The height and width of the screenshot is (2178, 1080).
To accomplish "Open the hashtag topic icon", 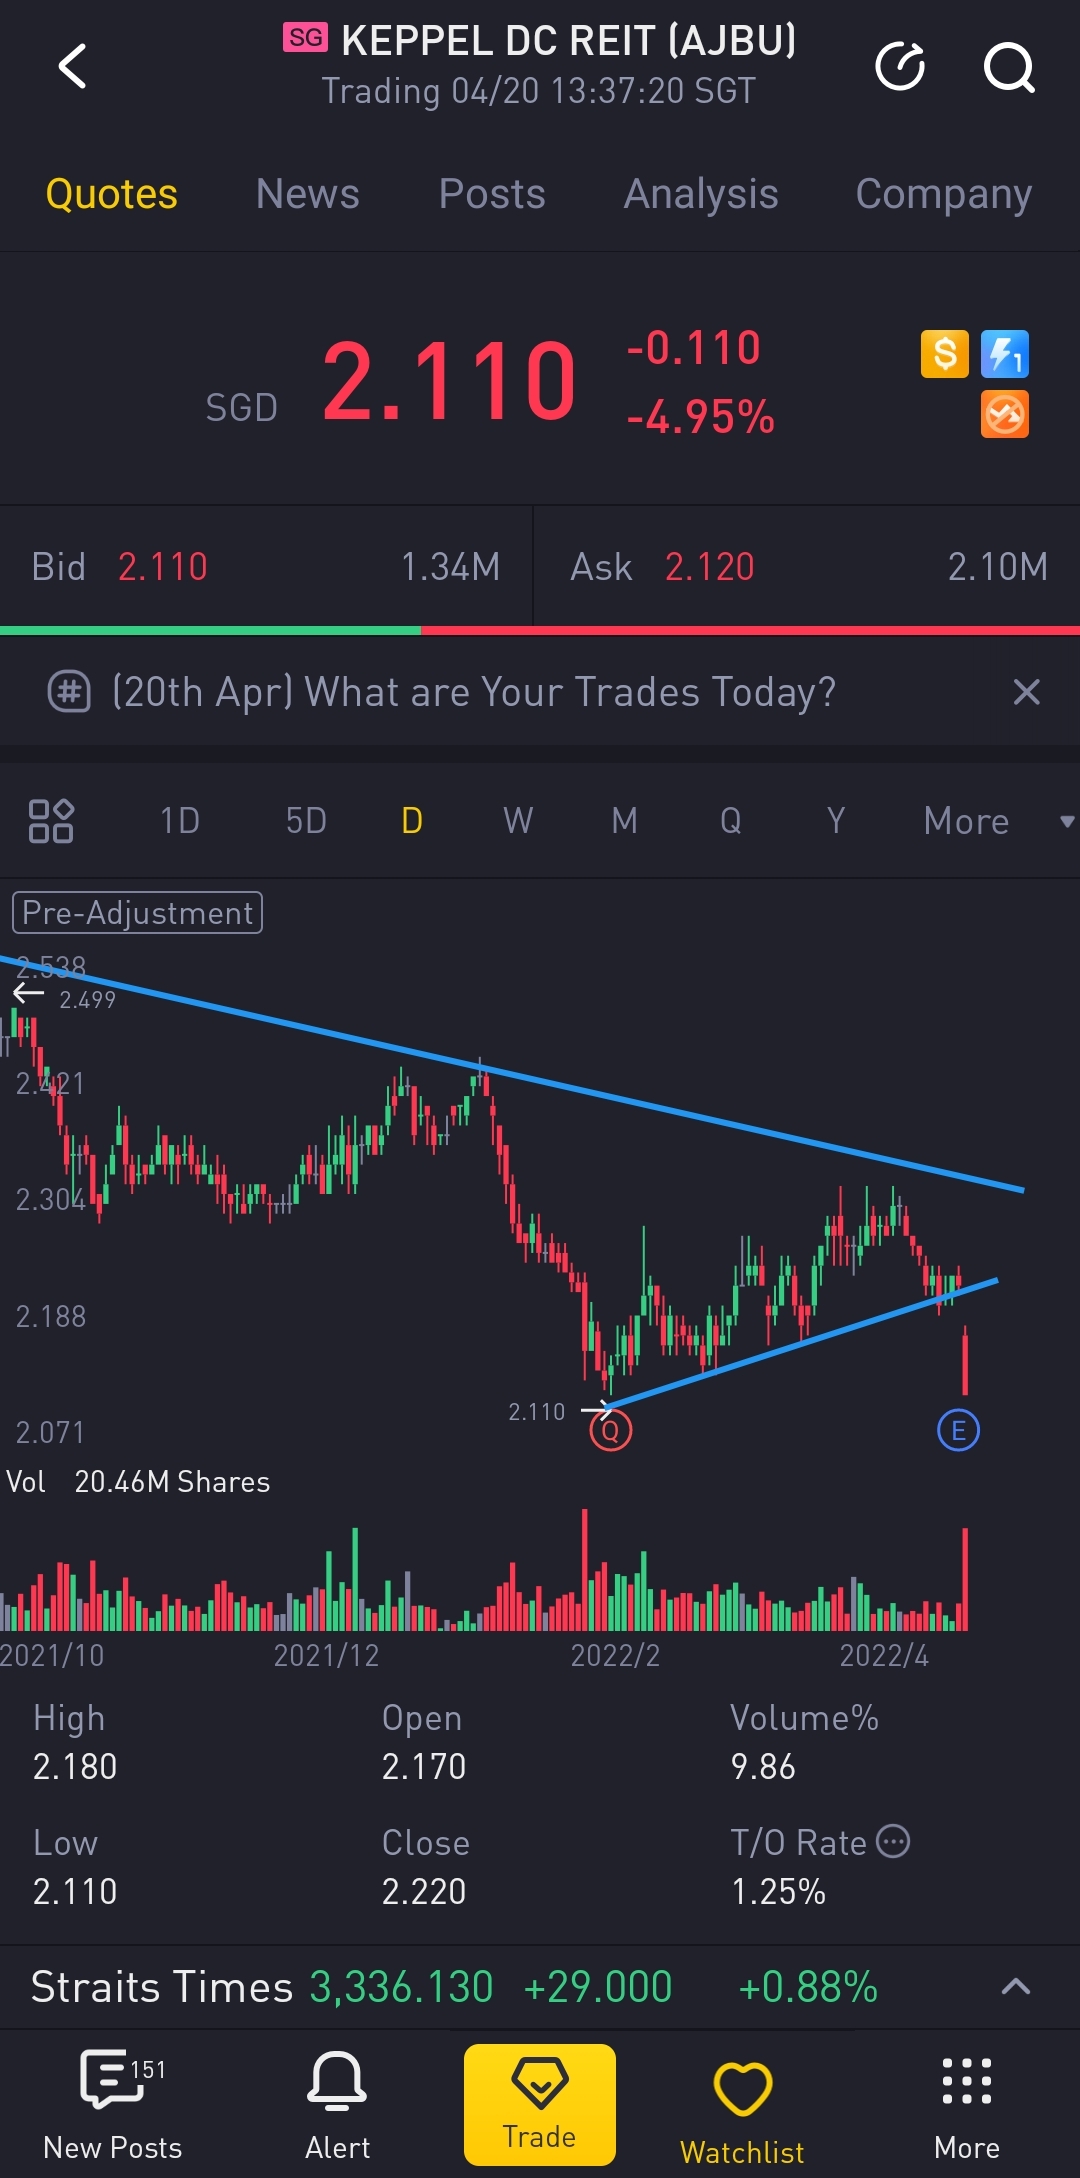I will (x=69, y=692).
